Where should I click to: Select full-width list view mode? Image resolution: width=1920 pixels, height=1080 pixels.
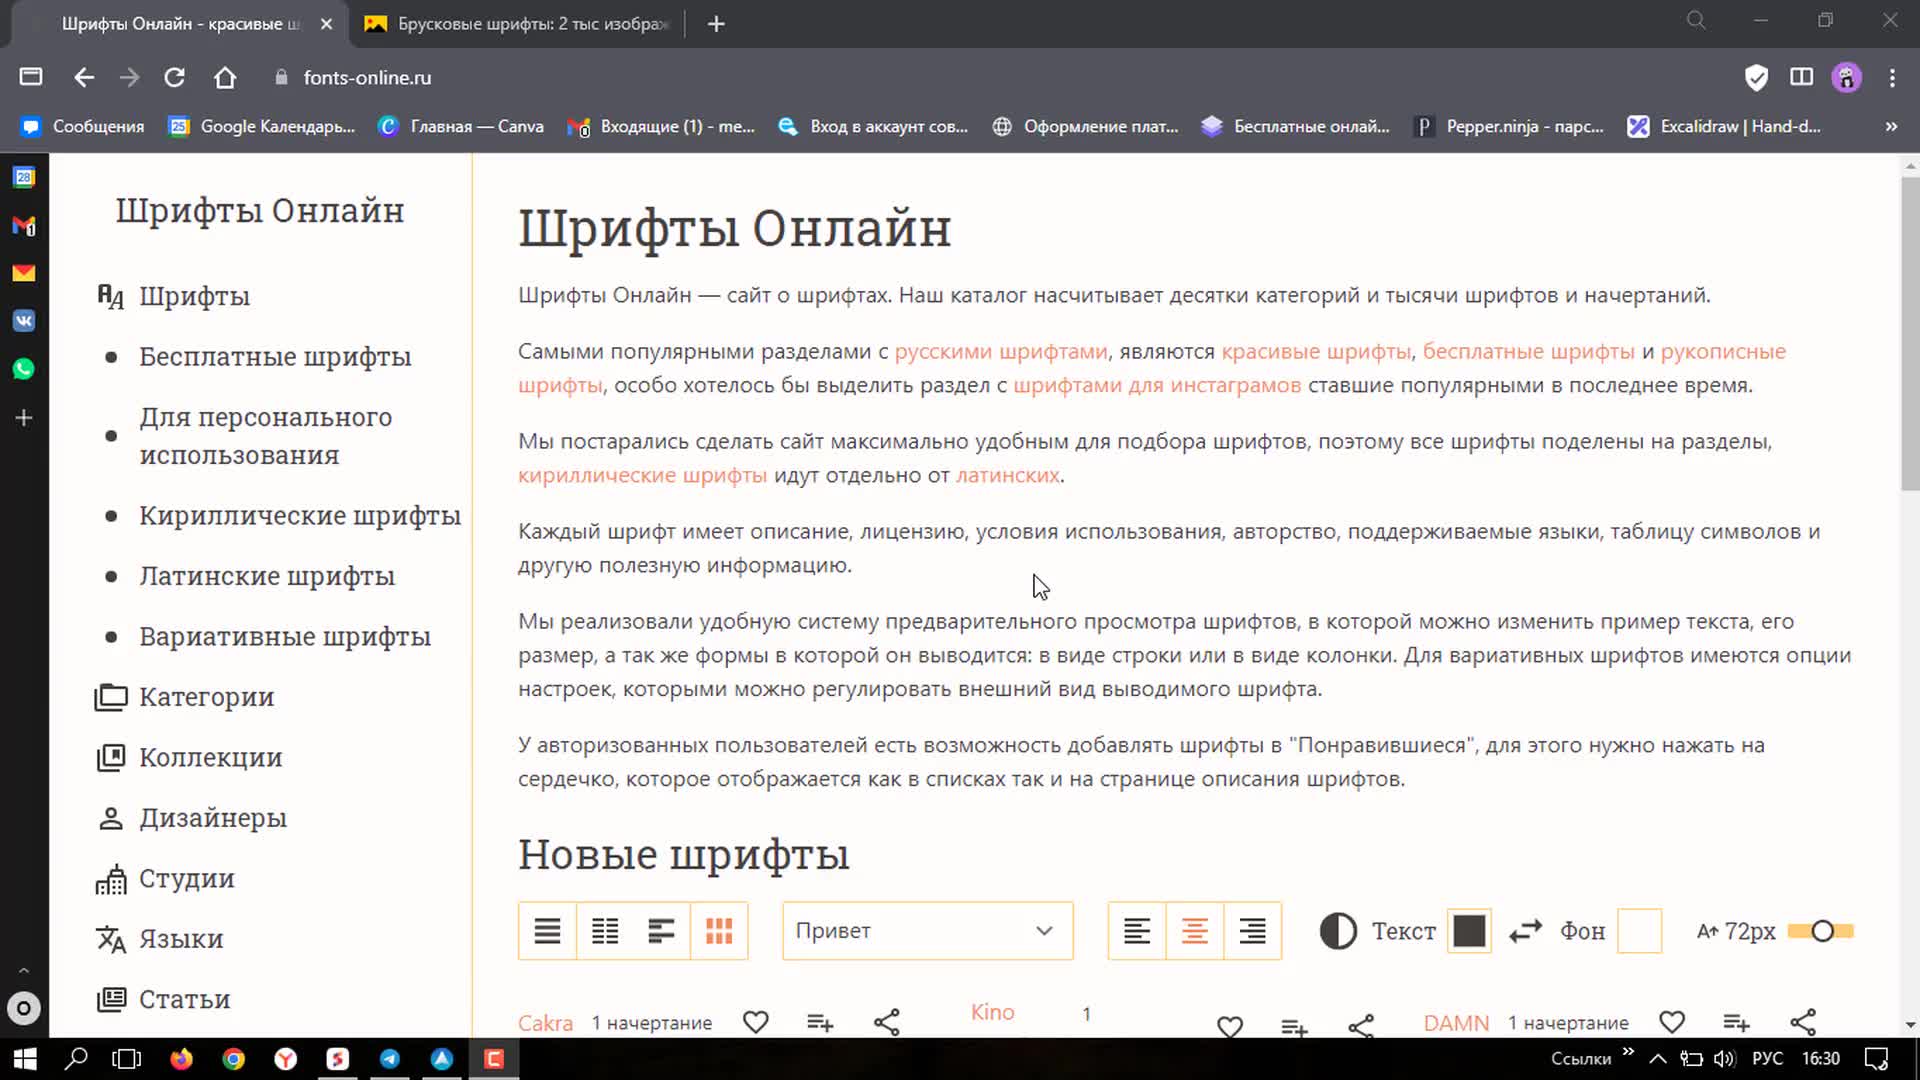pos(547,931)
